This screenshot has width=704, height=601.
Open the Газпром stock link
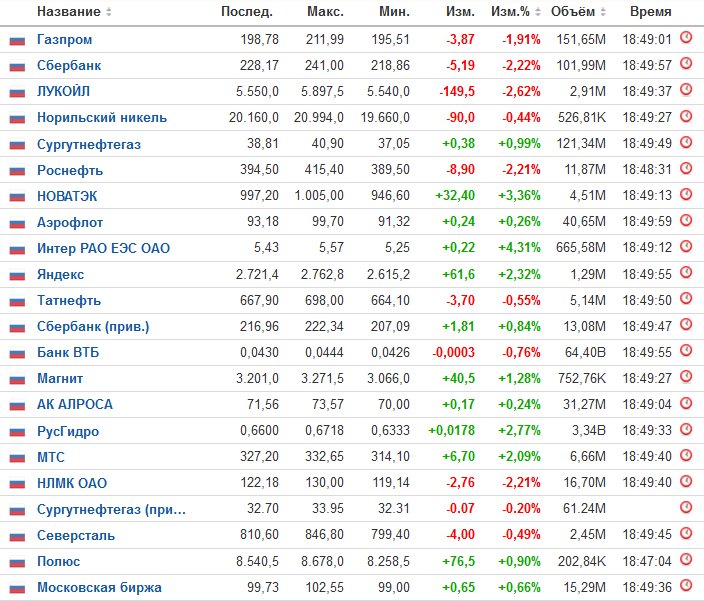[x=65, y=39]
